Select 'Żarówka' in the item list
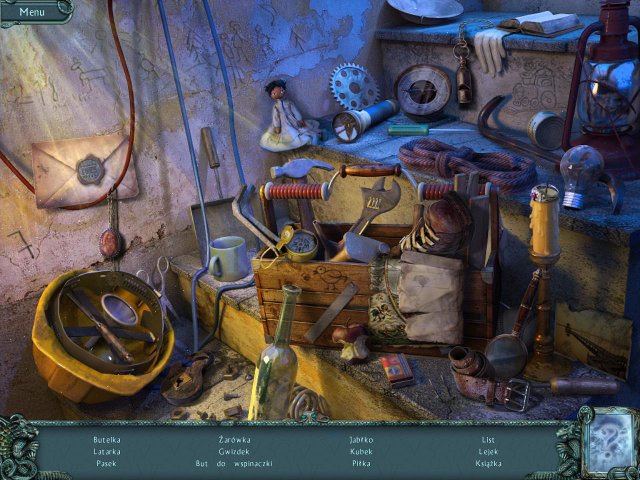Image resolution: width=640 pixels, height=480 pixels. click(234, 440)
